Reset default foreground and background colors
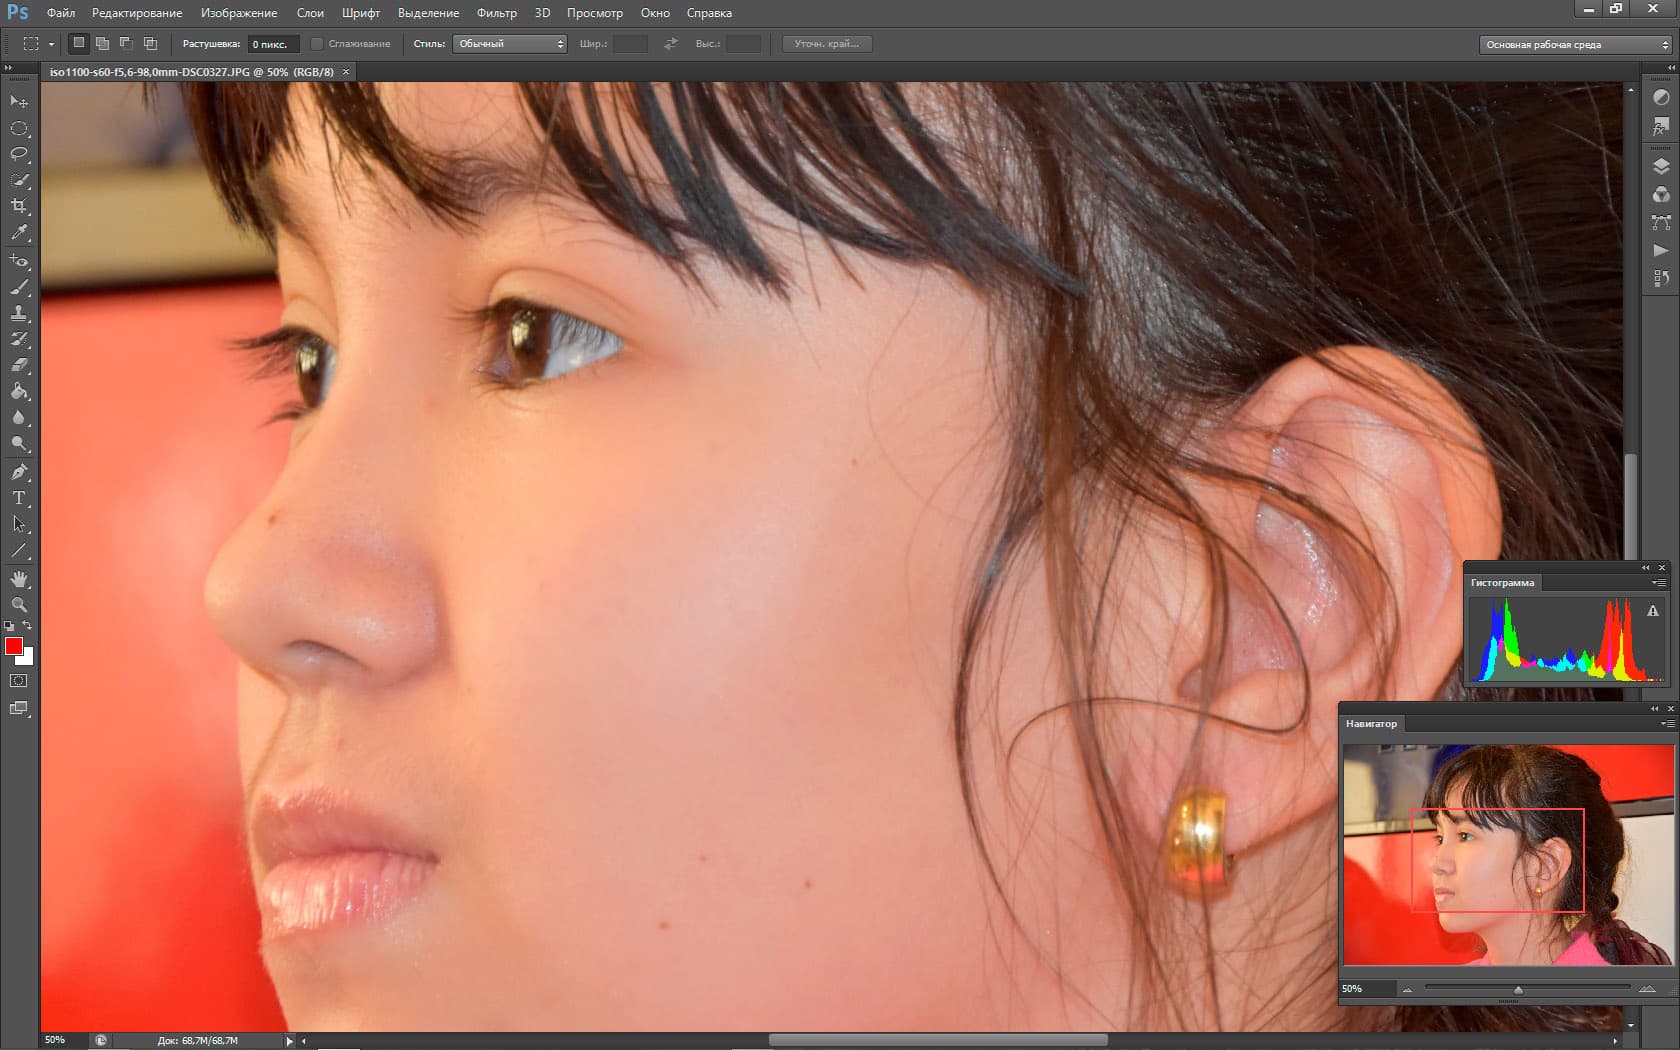The width and height of the screenshot is (1680, 1050). point(9,626)
